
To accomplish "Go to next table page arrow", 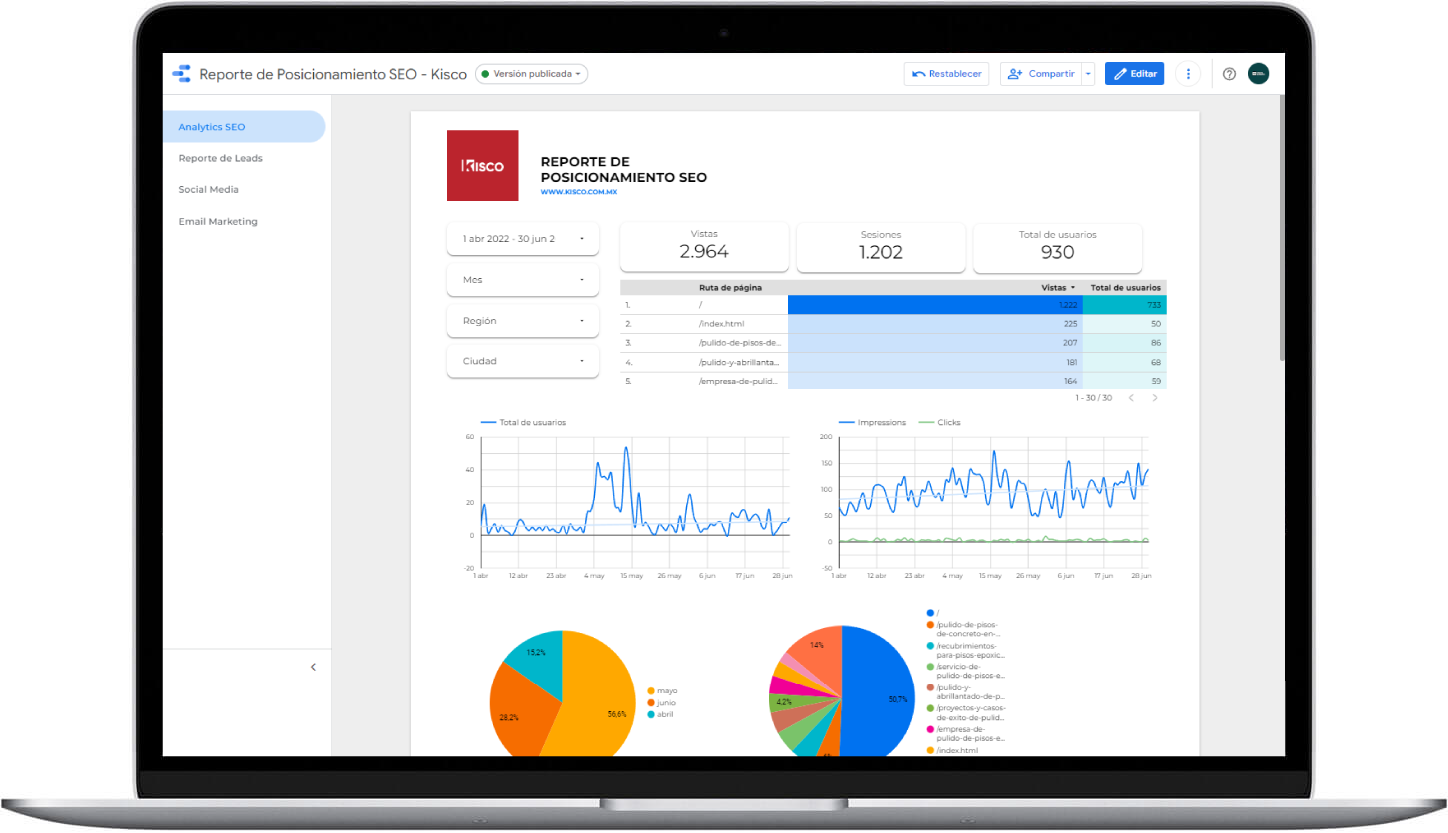I will click(x=1155, y=398).
